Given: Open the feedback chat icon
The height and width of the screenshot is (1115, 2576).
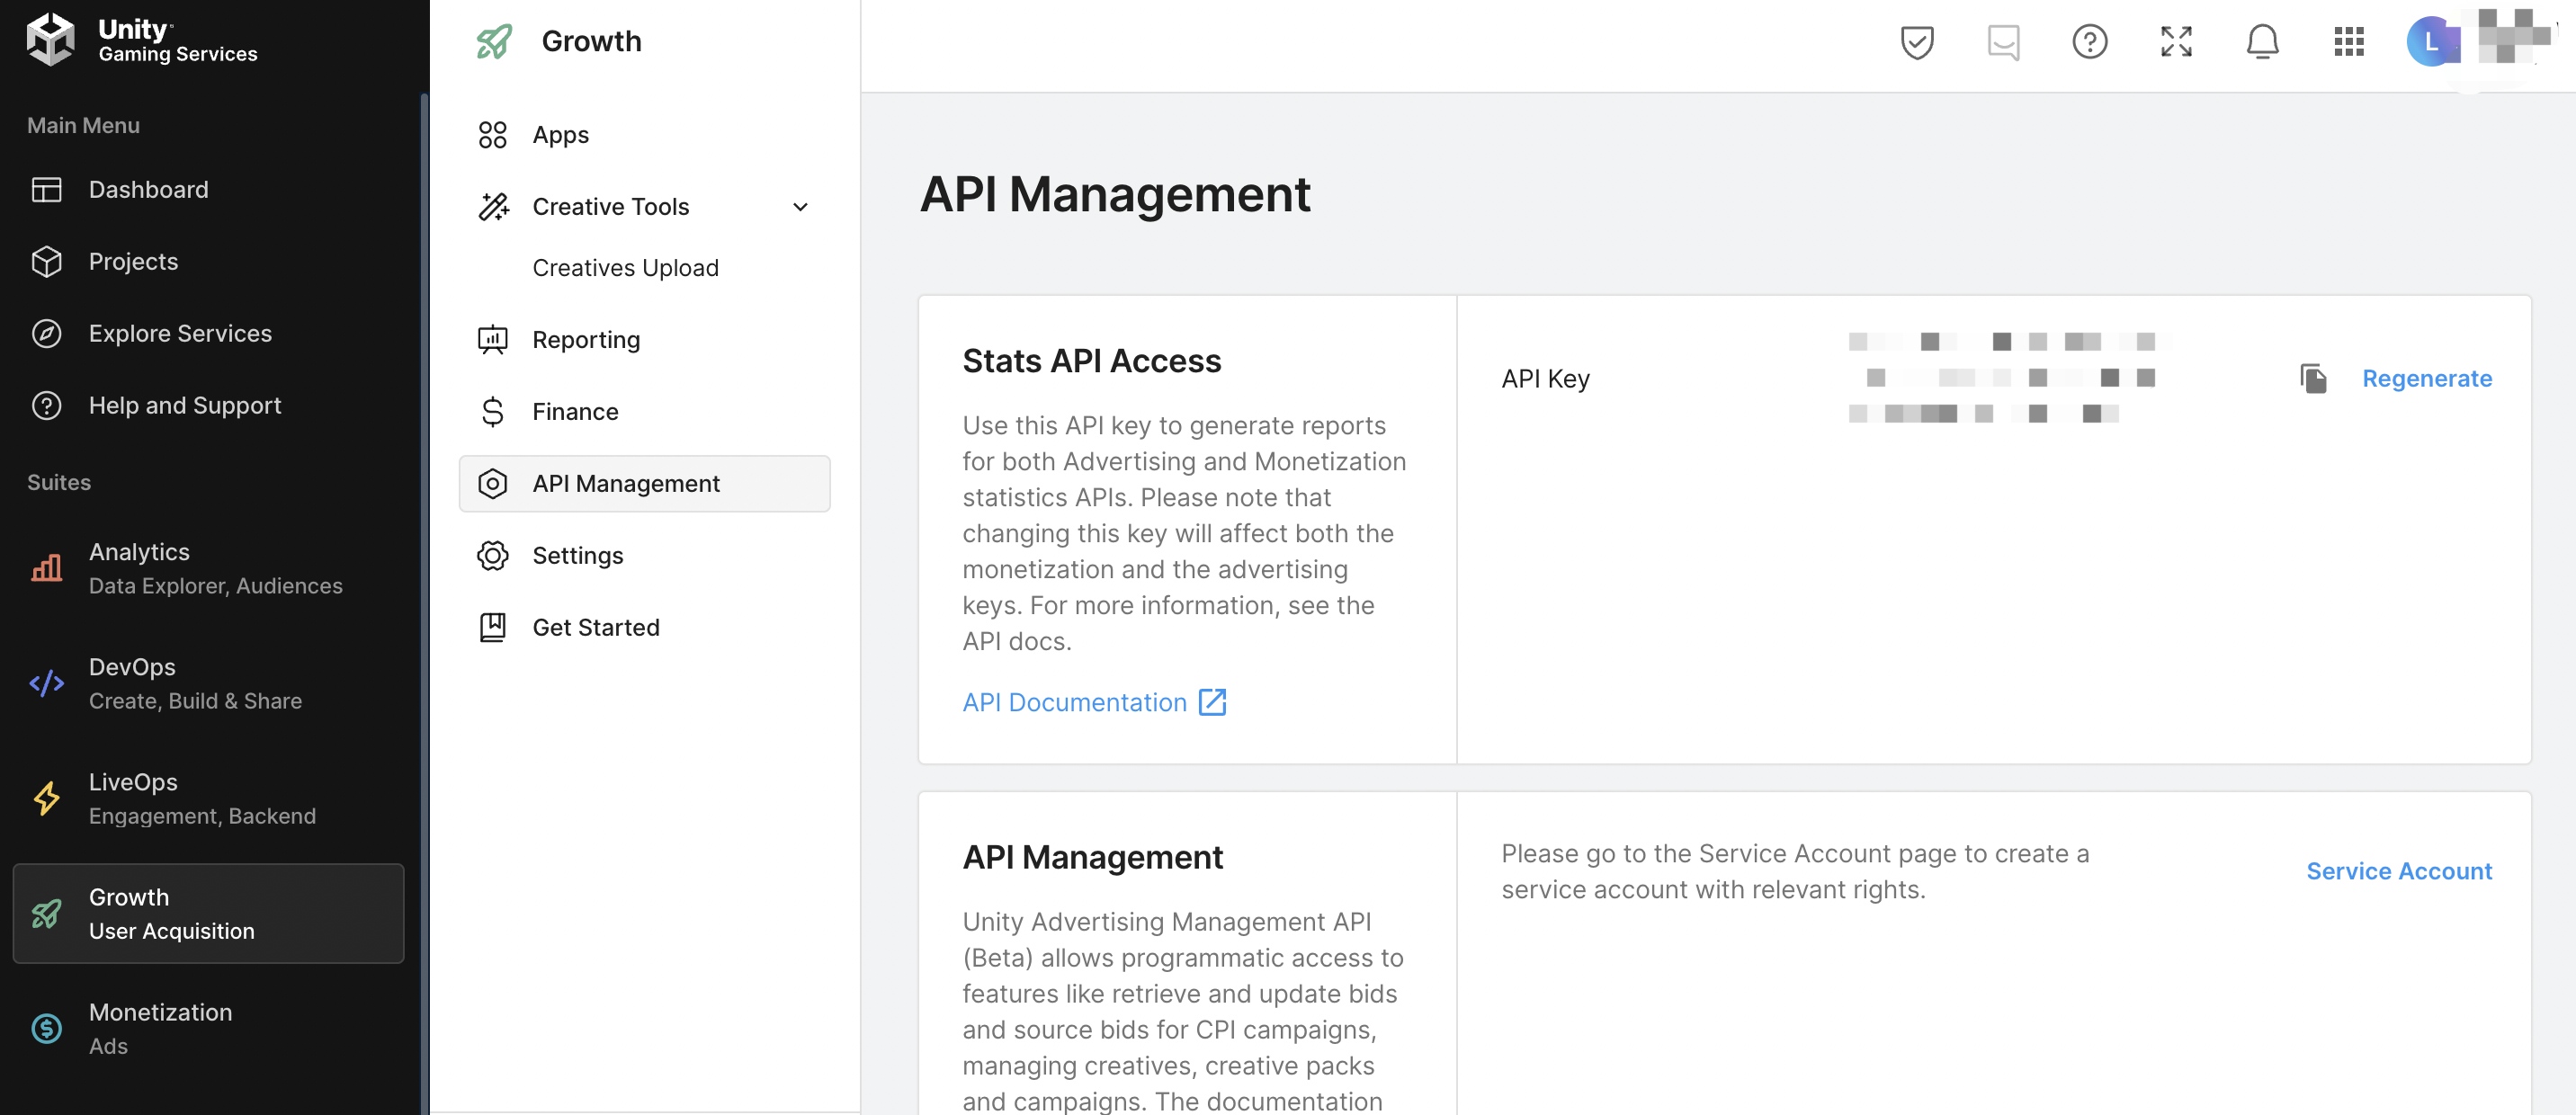Looking at the screenshot, I should point(2003,42).
